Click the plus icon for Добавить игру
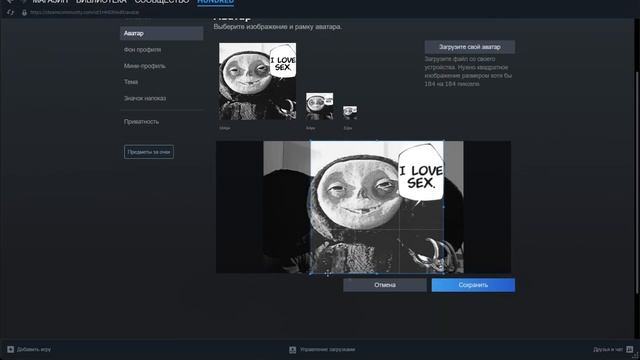Image resolution: width=640 pixels, height=360 pixels. 11,349
